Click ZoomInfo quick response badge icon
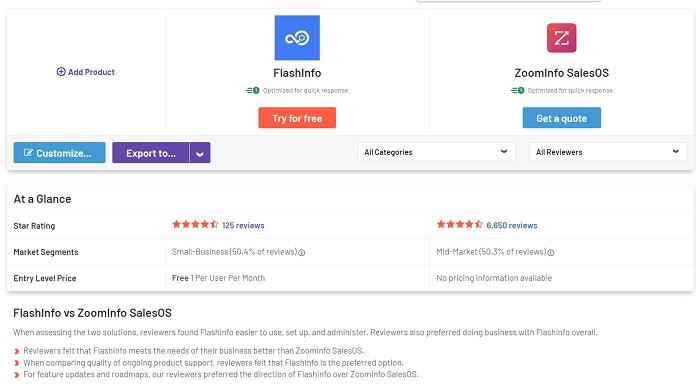This screenshot has height=390, width=700. click(x=517, y=91)
